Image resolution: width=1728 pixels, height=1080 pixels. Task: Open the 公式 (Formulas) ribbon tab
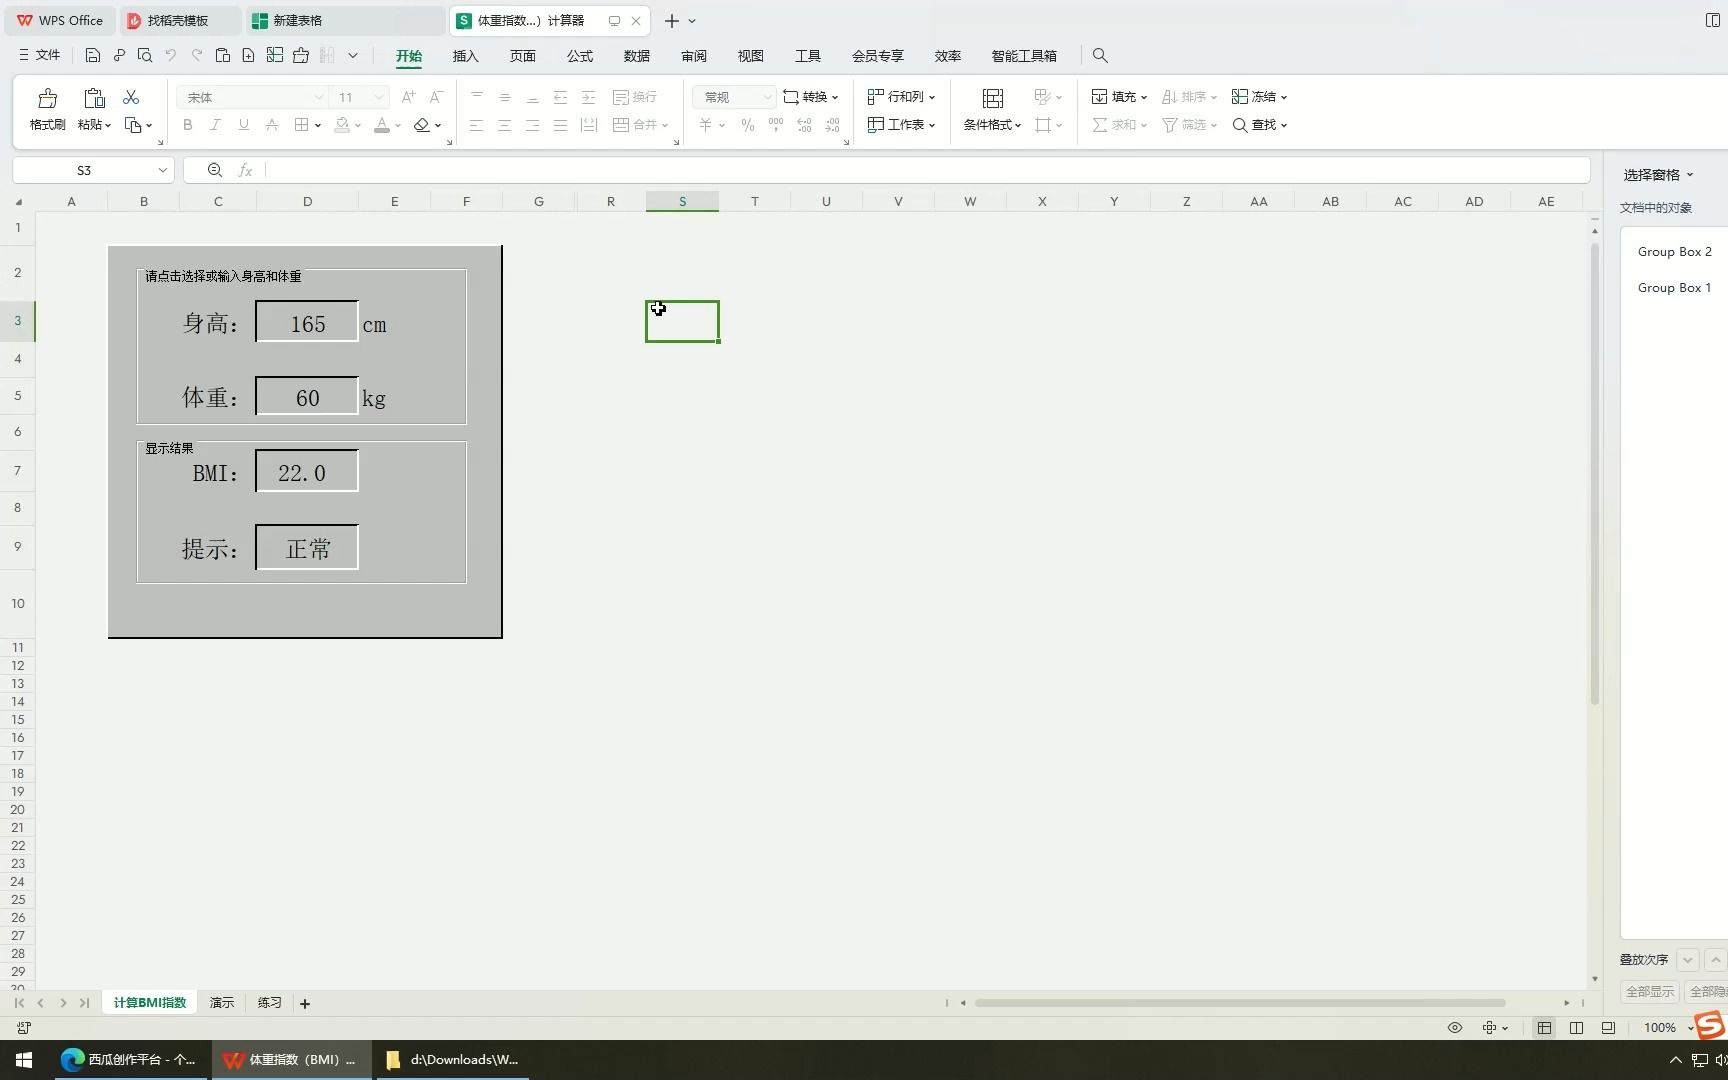580,56
